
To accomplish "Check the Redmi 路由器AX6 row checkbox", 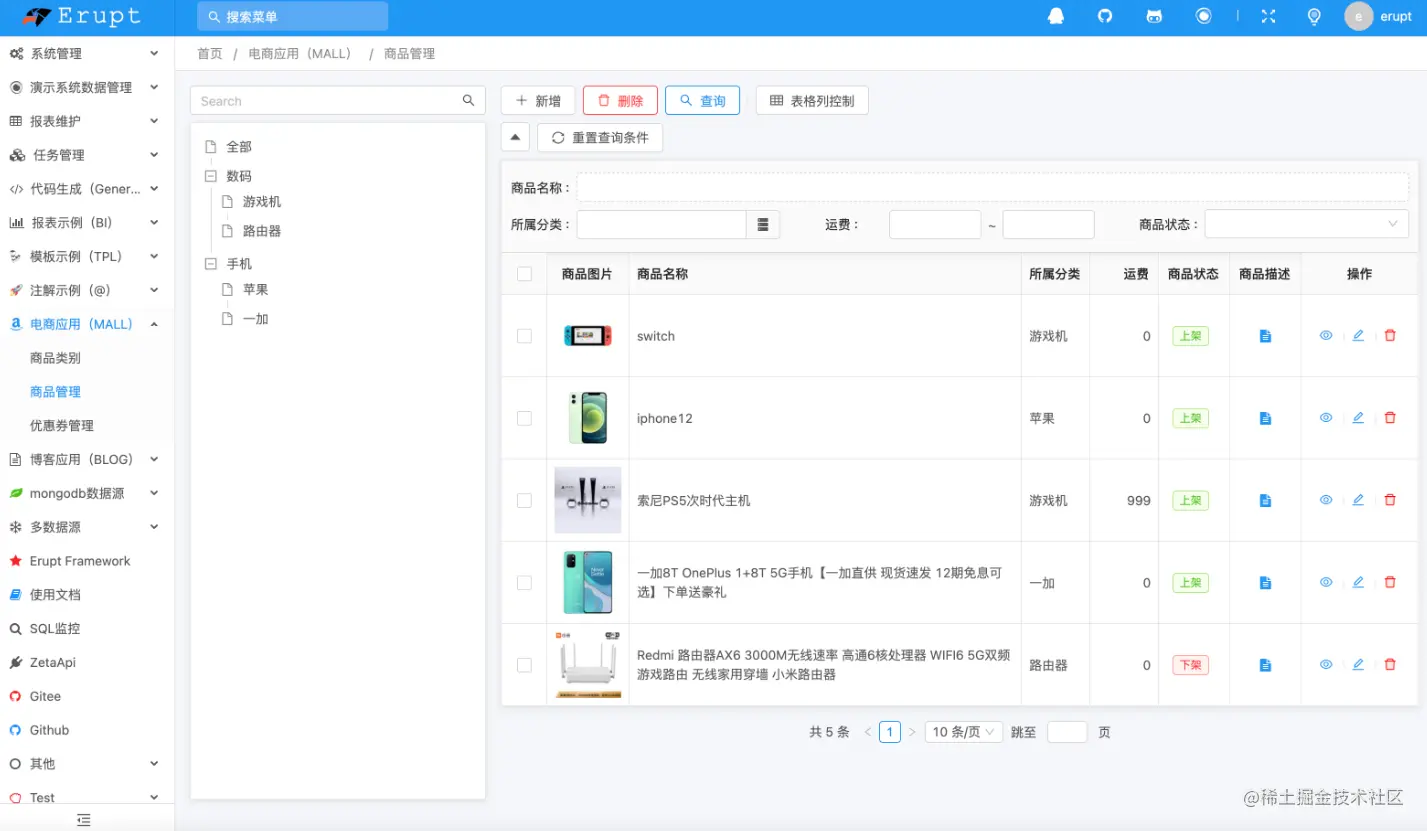I will [524, 664].
